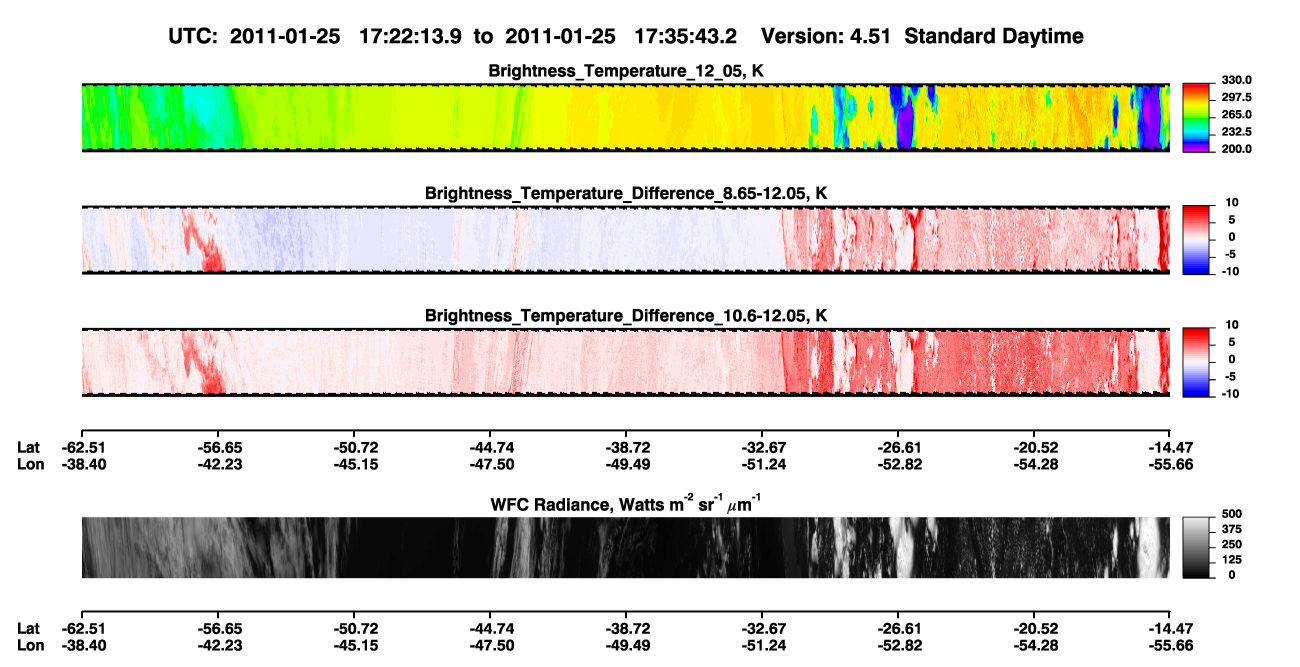
Task: Click longitude -54.28 beneath the WFC Radiance strip
Action: 1034,646
